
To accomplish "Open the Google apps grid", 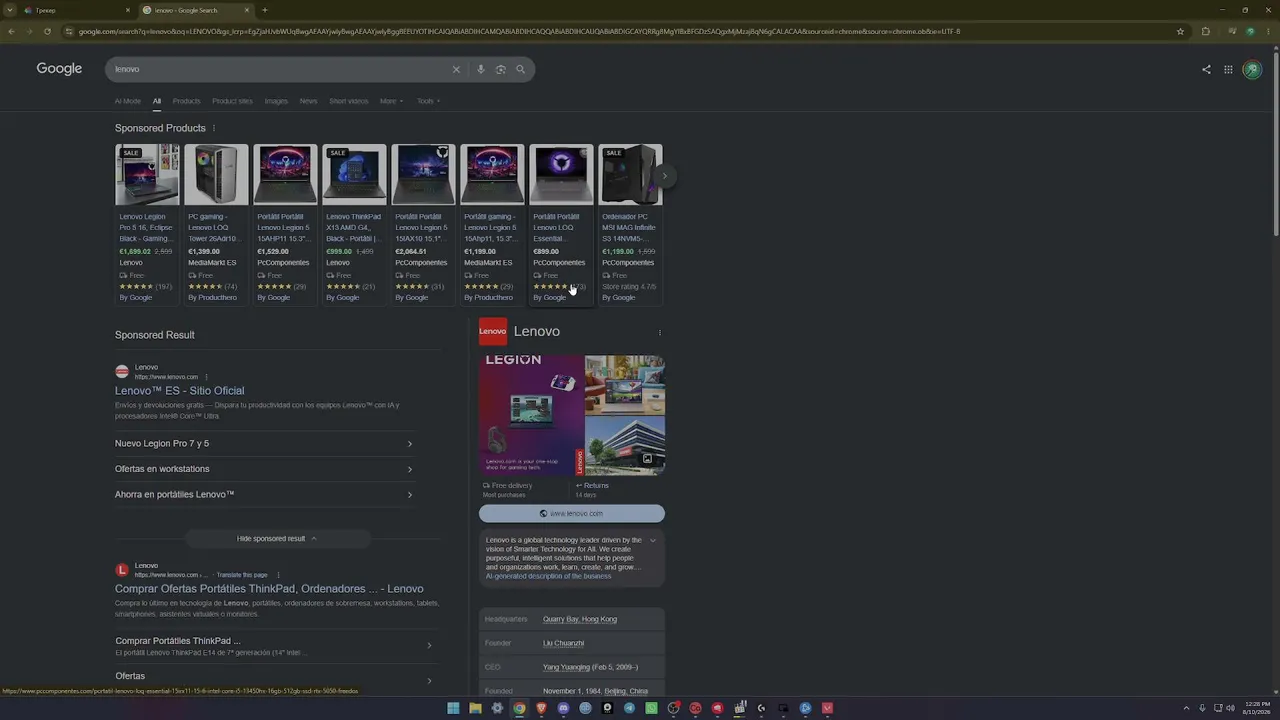I will tap(1228, 69).
